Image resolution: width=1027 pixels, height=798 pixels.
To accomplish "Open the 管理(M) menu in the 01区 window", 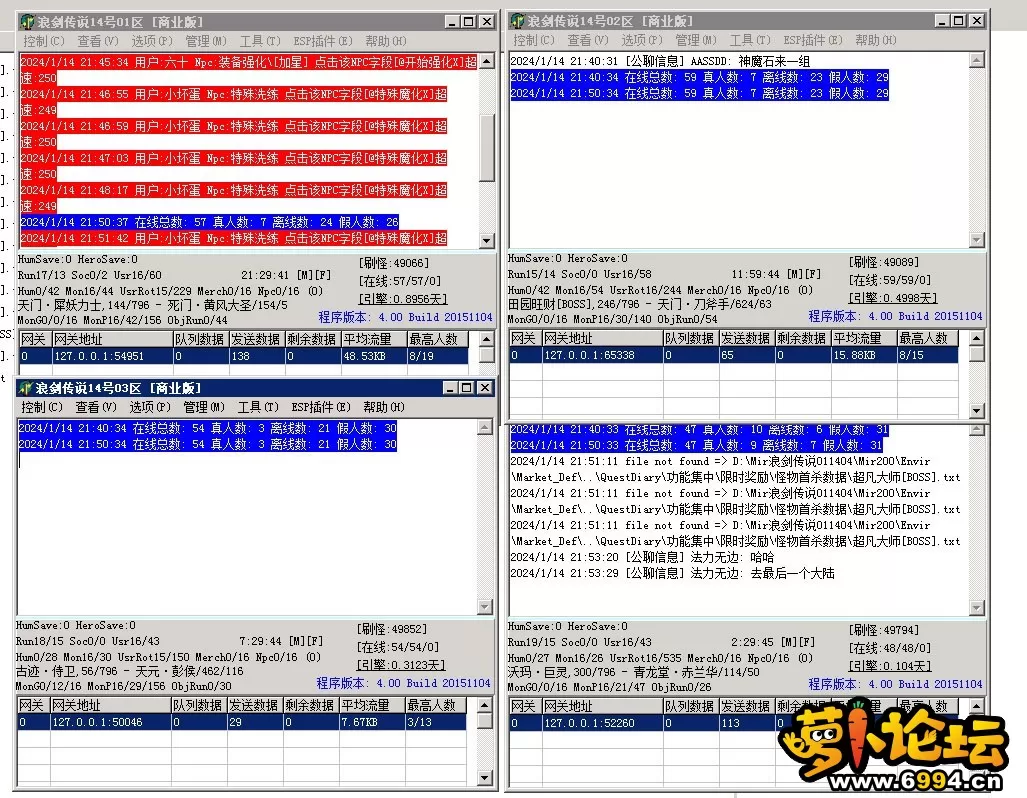I will pos(206,41).
